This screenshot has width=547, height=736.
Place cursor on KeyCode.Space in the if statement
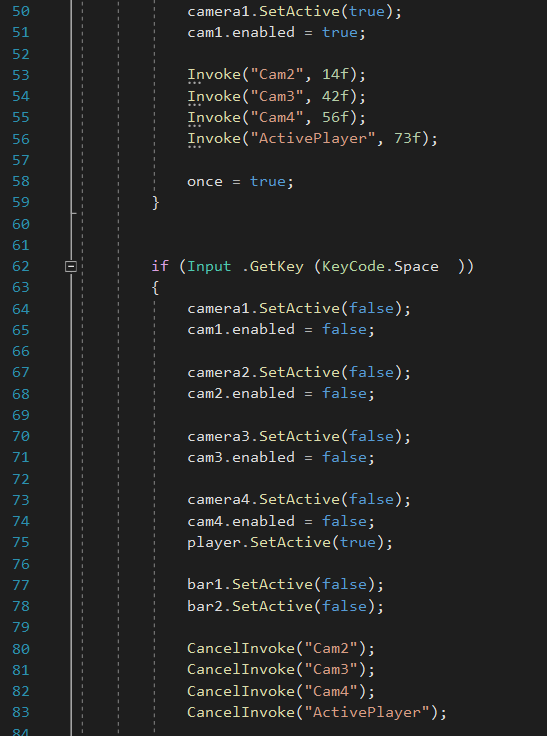[380, 267]
